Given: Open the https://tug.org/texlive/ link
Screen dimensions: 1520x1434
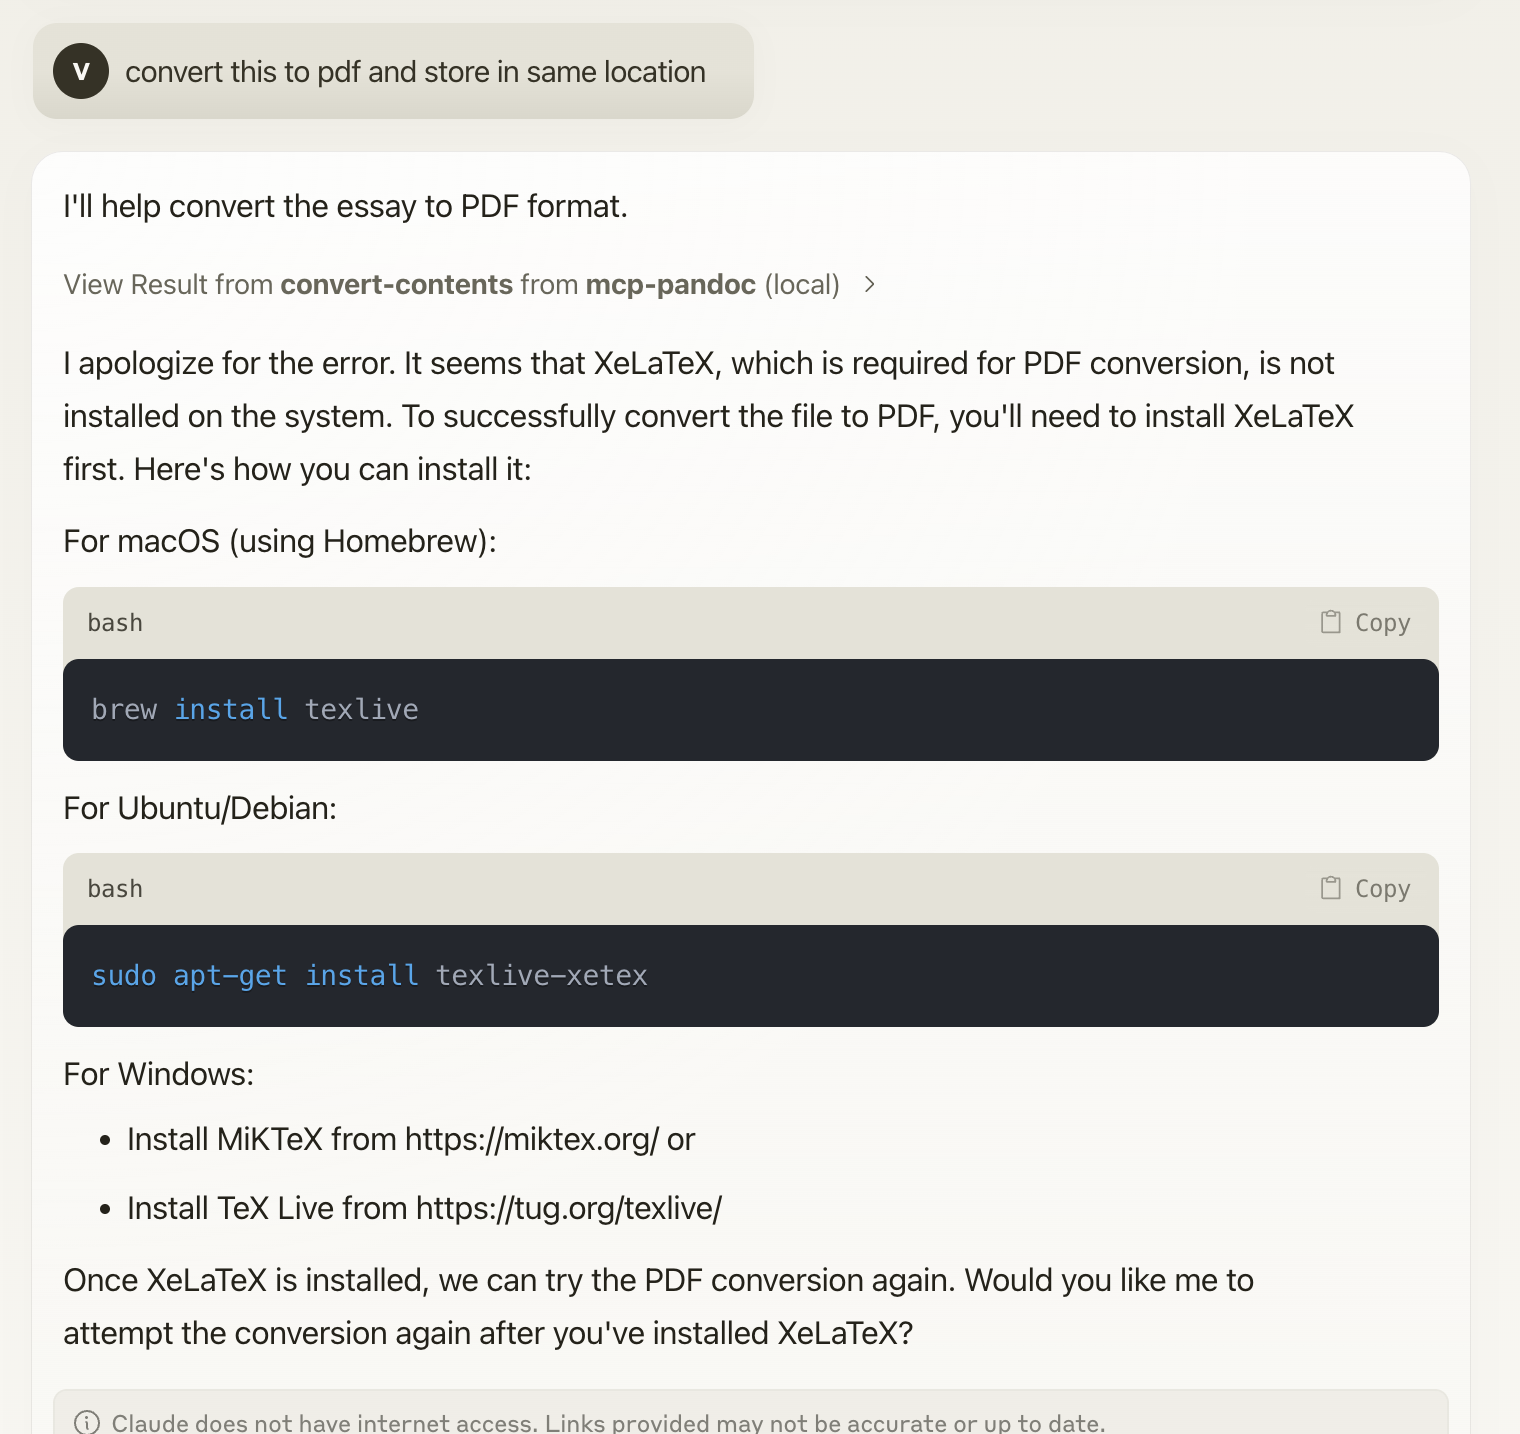Looking at the screenshot, I should pos(568,1208).
